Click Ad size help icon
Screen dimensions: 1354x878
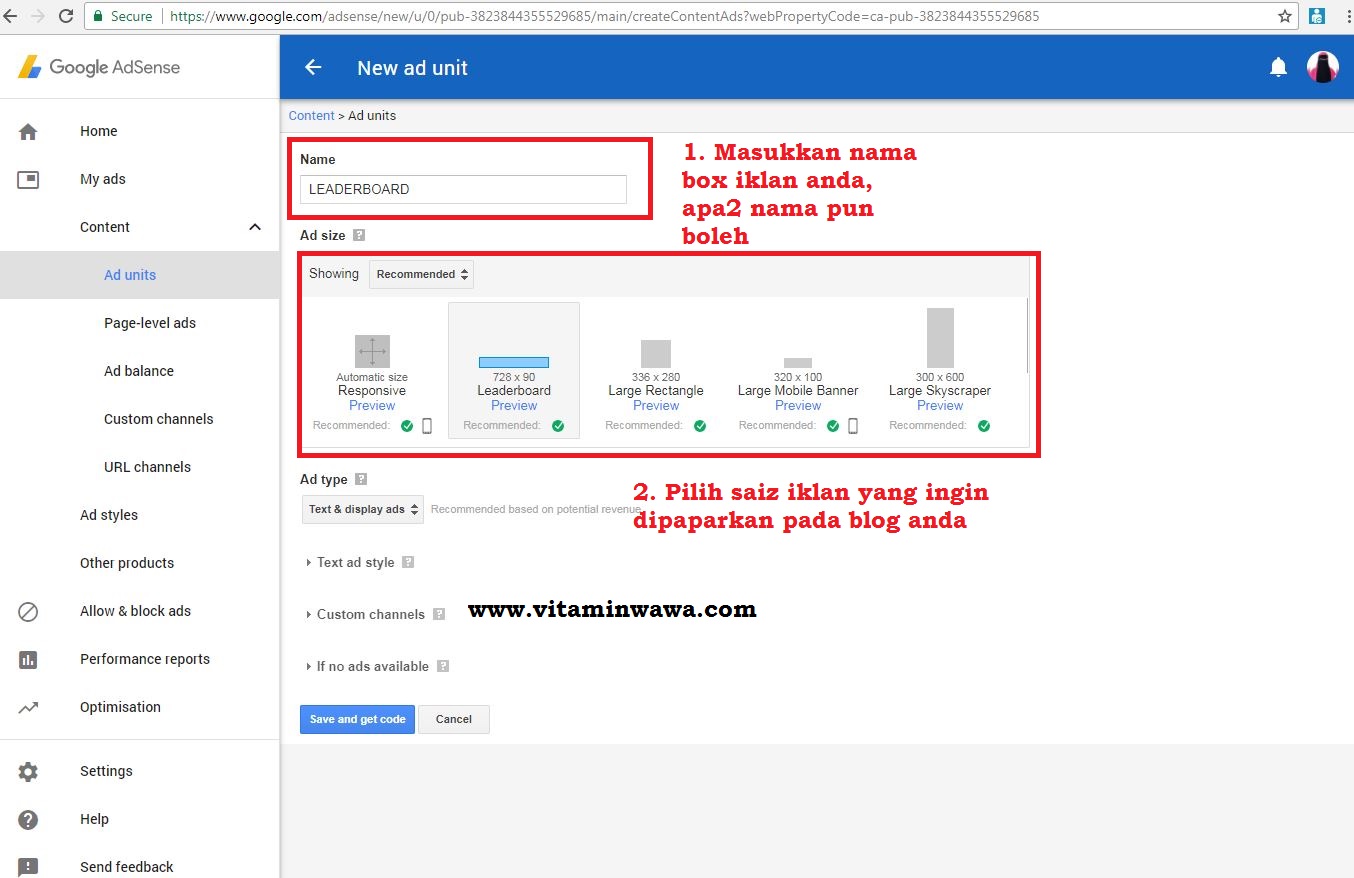(359, 235)
